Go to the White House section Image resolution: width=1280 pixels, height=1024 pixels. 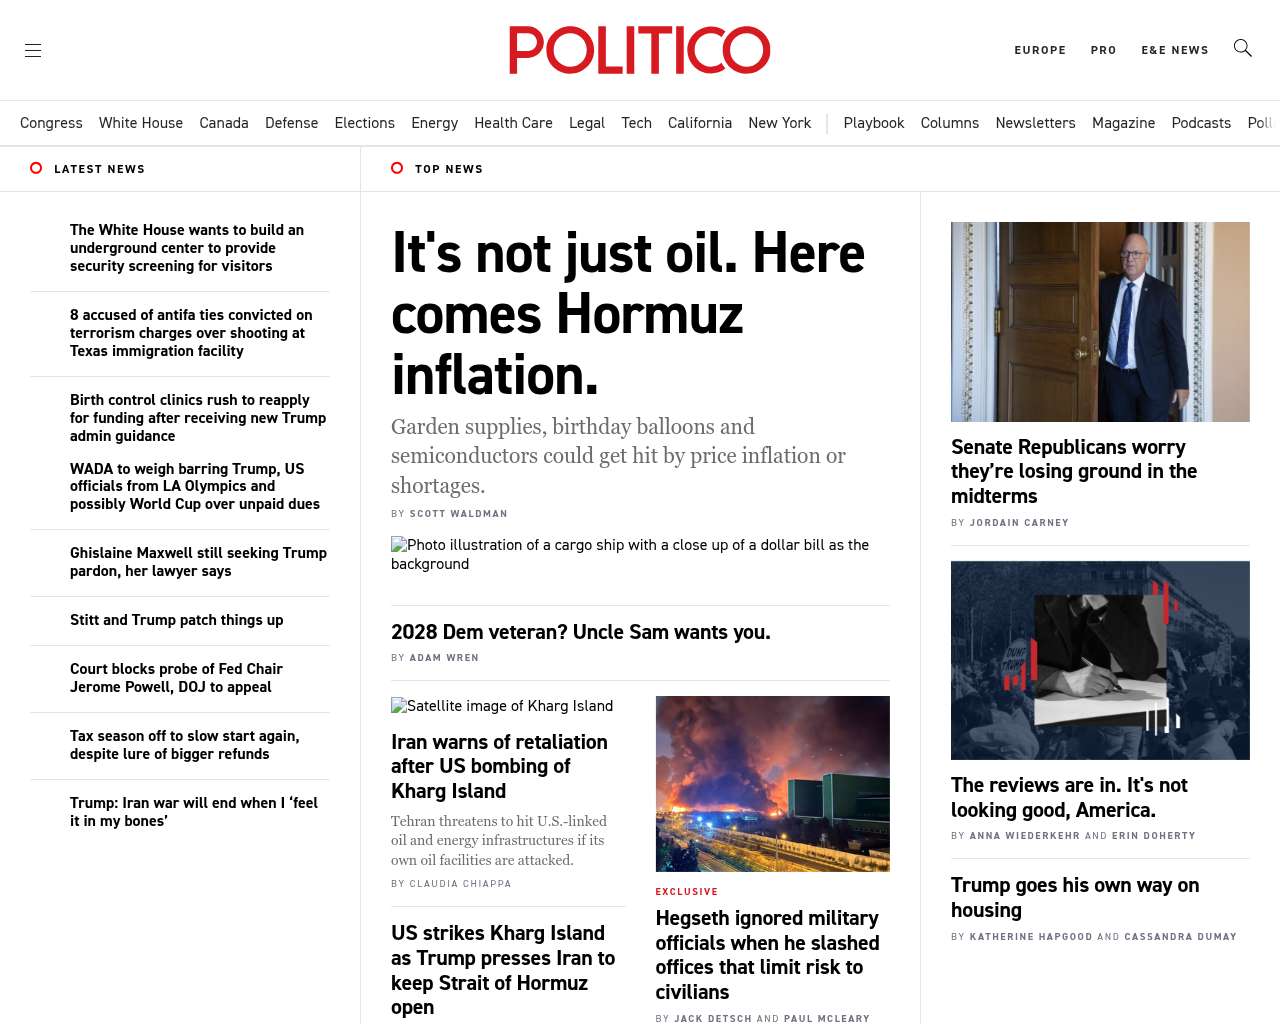coord(141,123)
